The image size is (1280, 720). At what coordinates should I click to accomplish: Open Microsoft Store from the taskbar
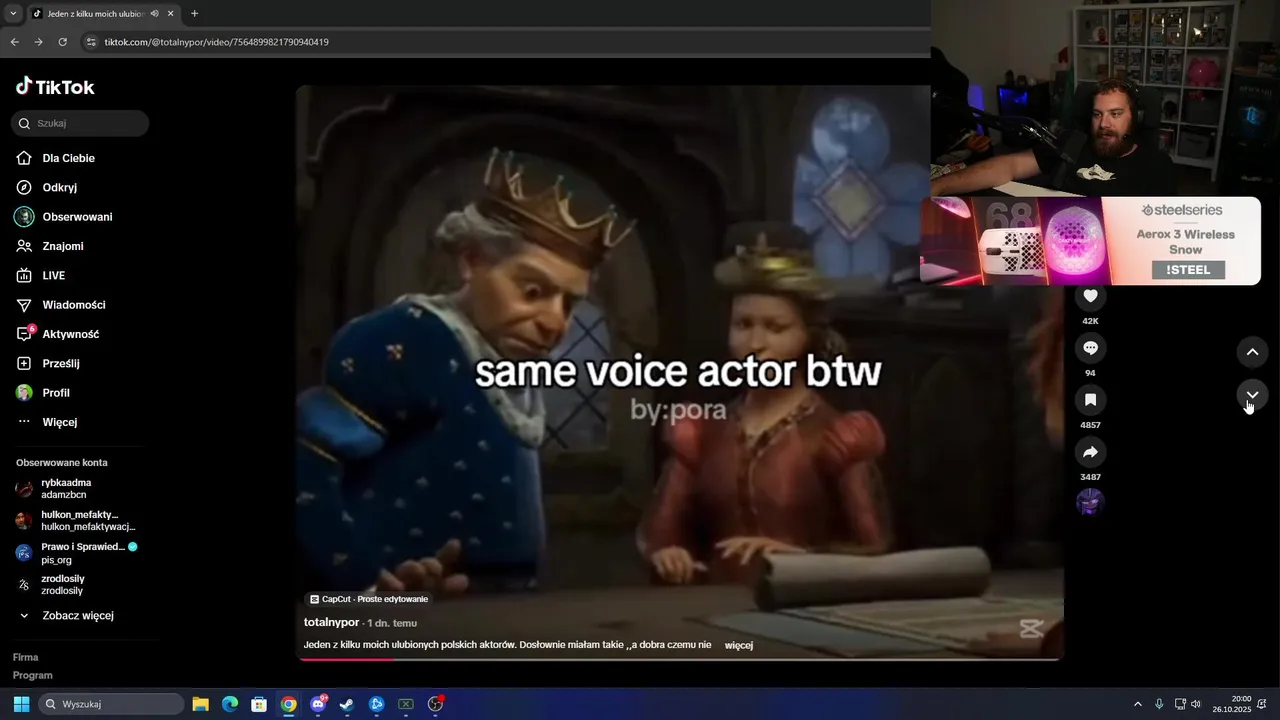pyautogui.click(x=259, y=704)
